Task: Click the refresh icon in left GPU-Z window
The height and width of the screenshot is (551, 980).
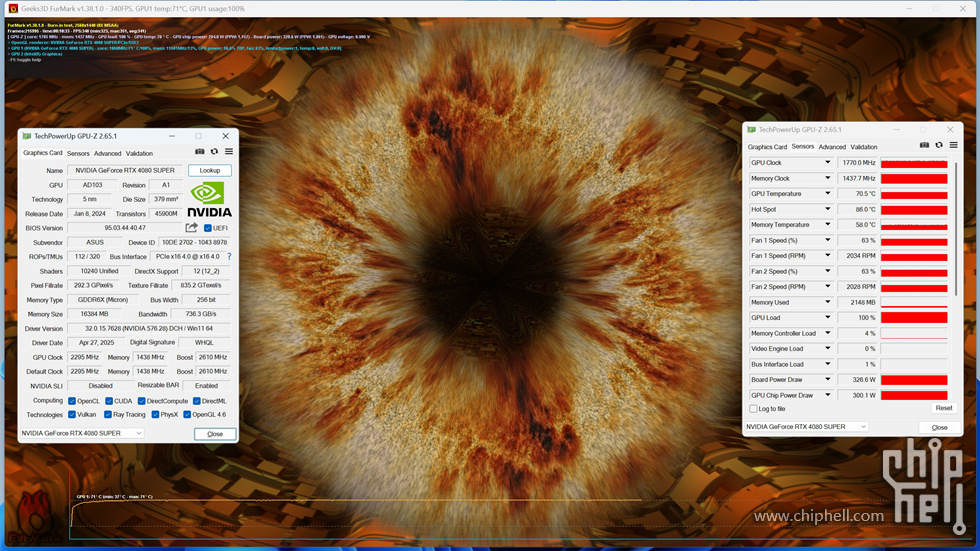Action: (x=214, y=152)
